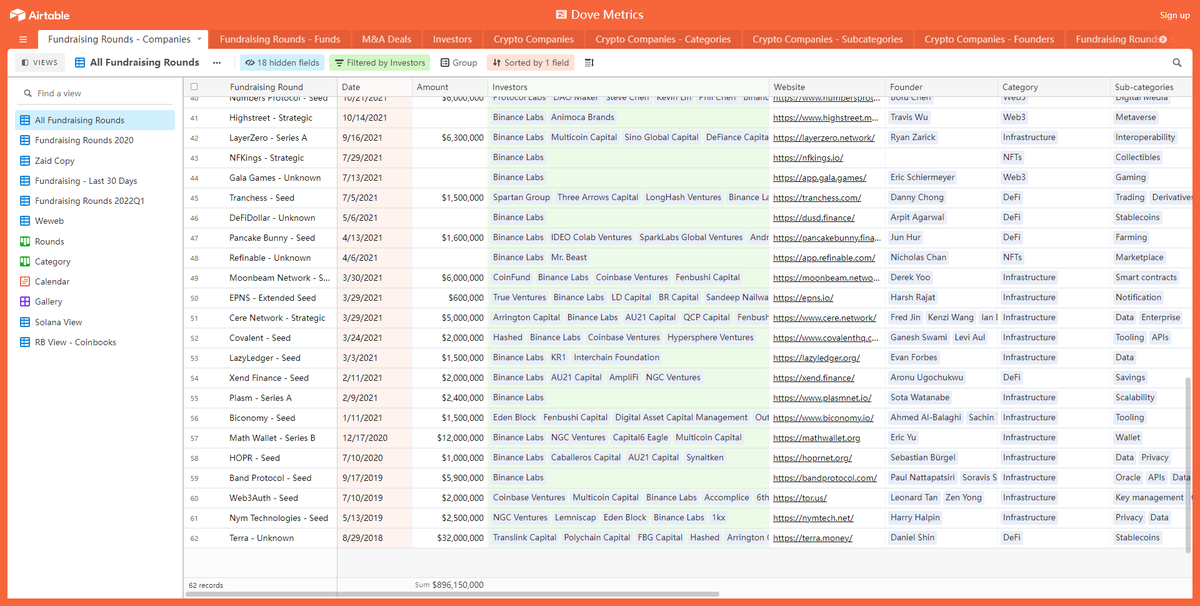Screen dimensions: 1200x606
Task: Click the search magnifier icon
Action: tap(1177, 62)
